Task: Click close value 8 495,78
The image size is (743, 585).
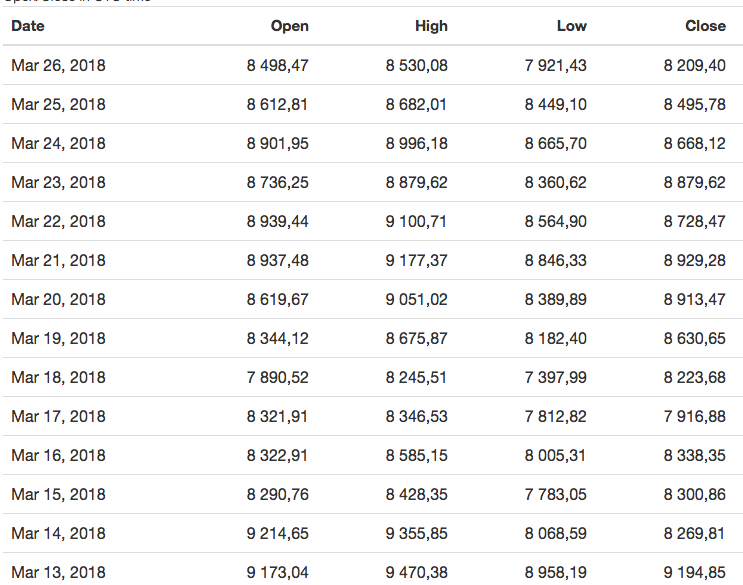Action: coord(694,104)
